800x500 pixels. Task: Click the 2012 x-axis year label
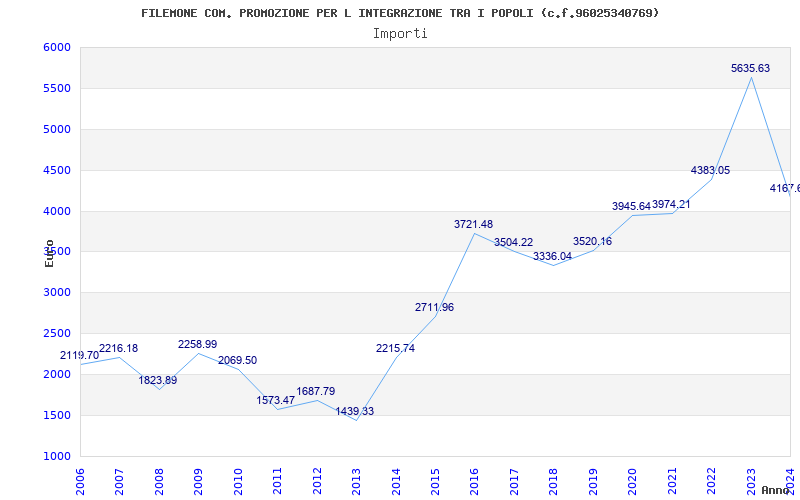(317, 481)
